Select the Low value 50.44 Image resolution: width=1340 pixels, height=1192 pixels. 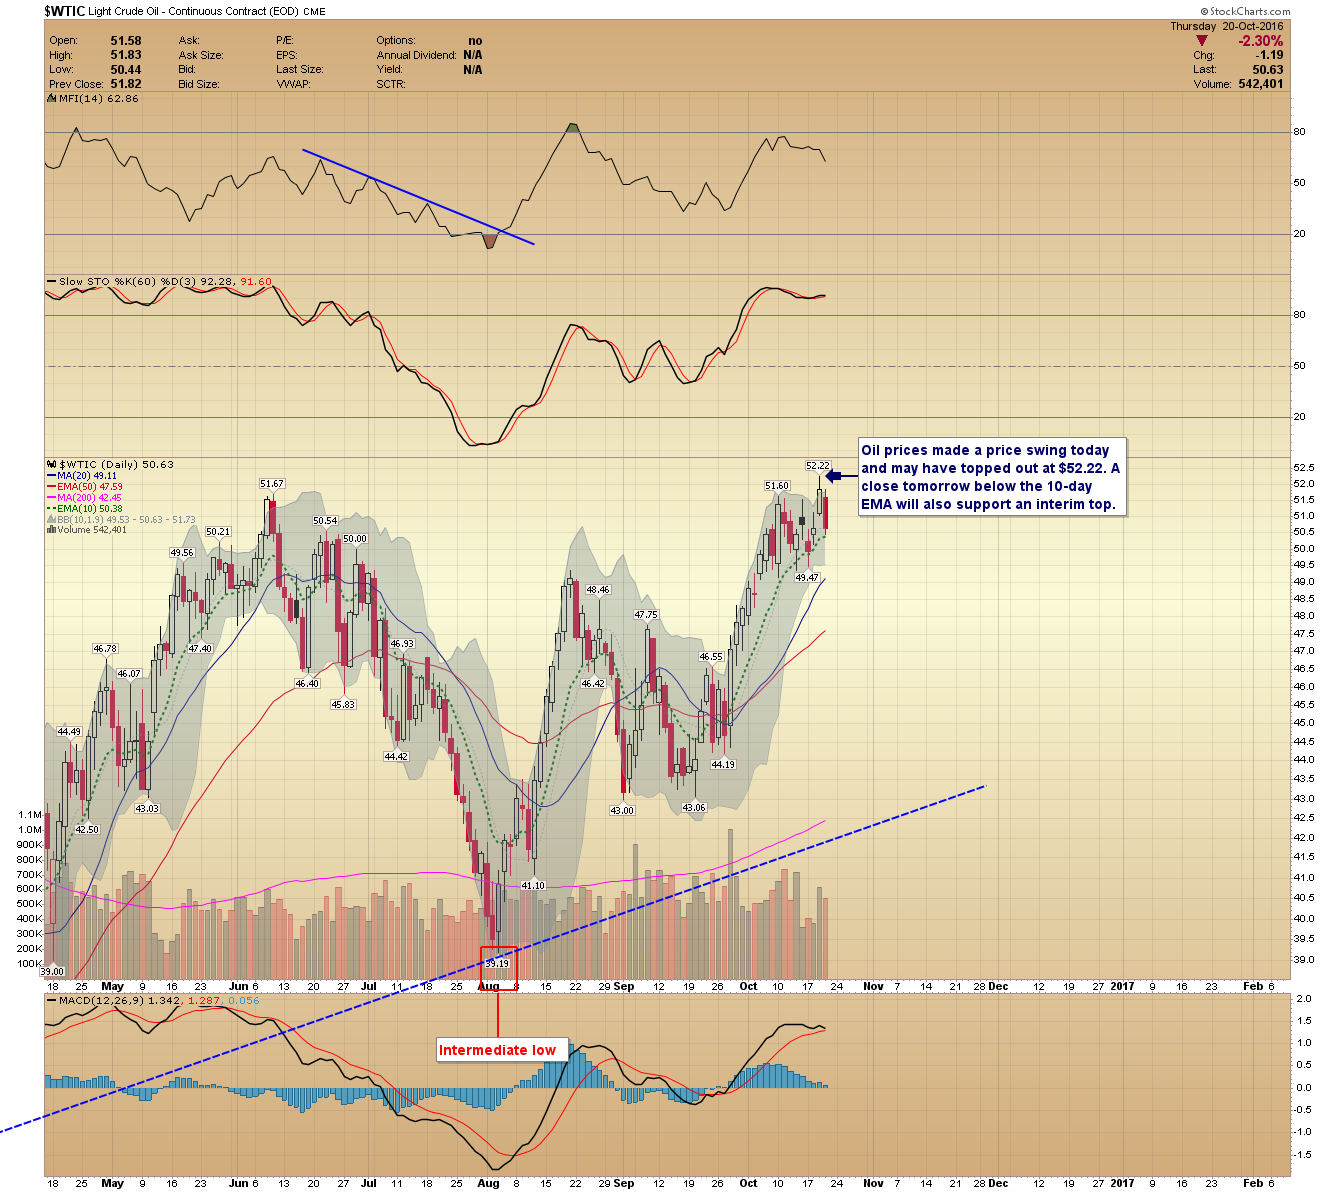coord(126,69)
